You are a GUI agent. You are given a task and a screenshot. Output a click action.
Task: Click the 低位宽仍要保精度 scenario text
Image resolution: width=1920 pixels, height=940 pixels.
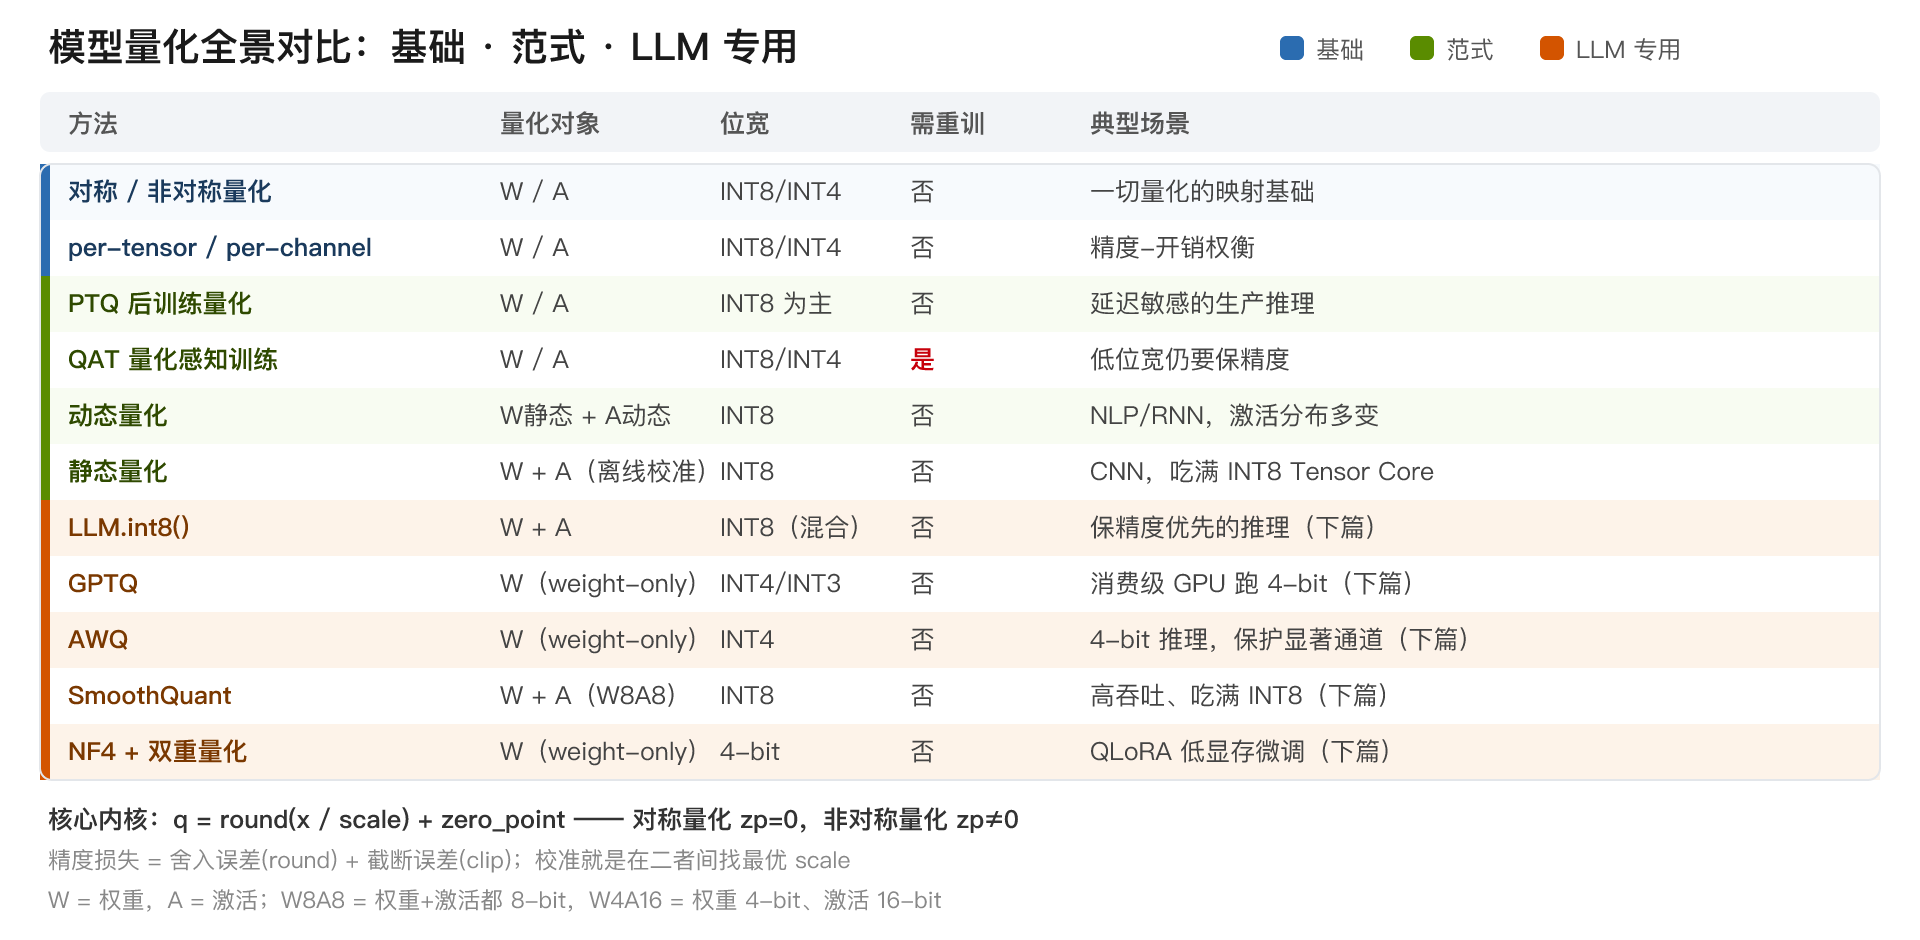pos(1190,359)
